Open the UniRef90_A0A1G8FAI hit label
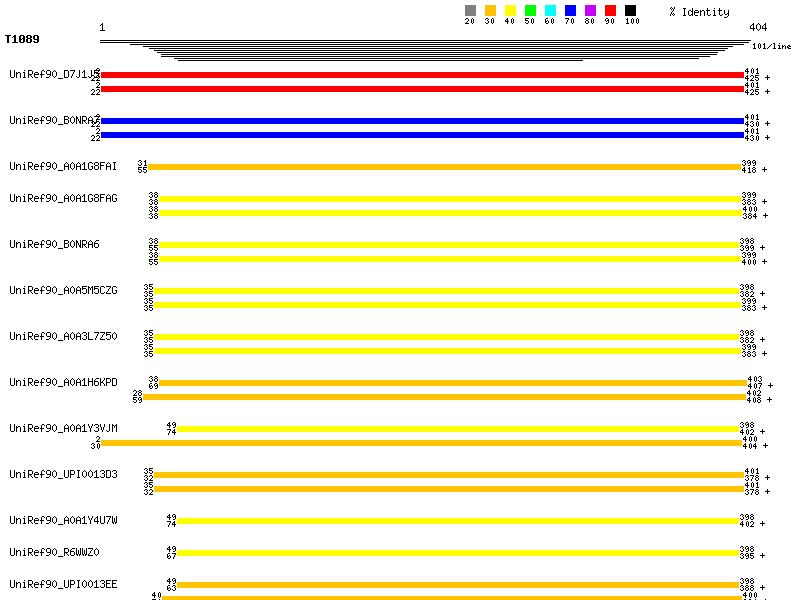The image size is (800, 600). point(63,166)
